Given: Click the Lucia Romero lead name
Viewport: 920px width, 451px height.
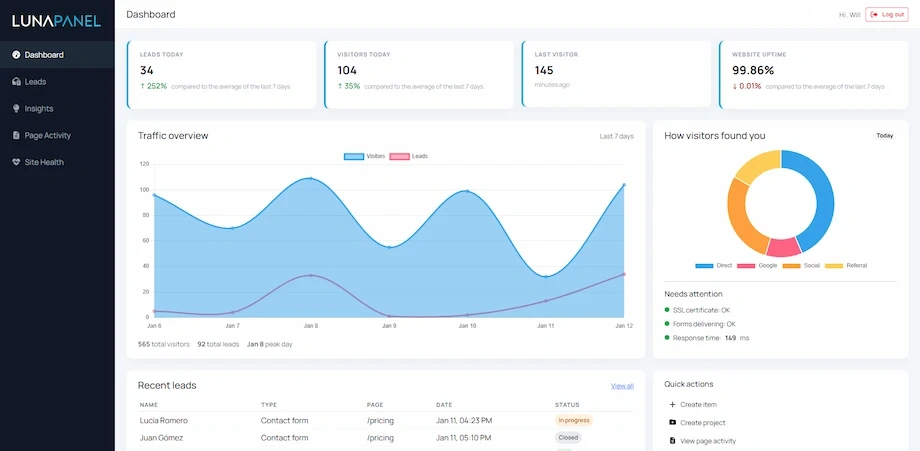Looking at the screenshot, I should coord(164,421).
